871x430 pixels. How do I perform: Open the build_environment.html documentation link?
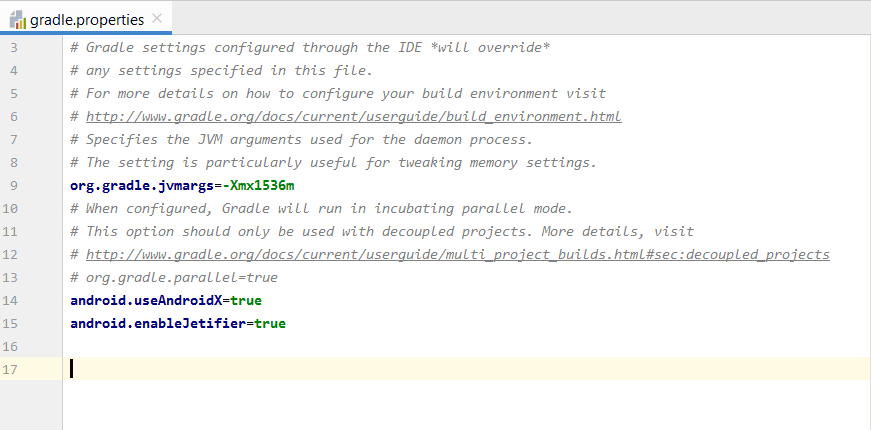pyautogui.click(x=353, y=116)
